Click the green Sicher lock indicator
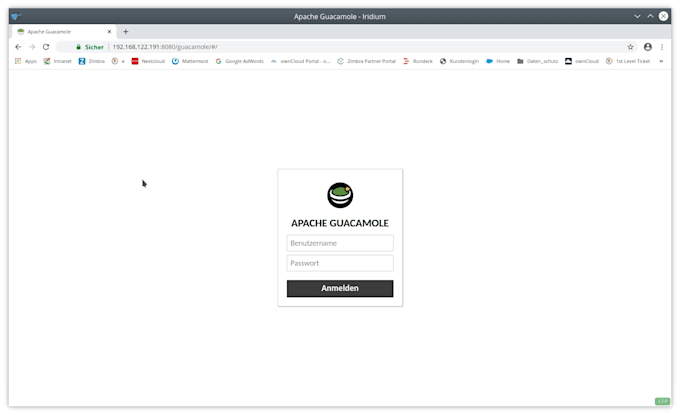The image size is (680, 415). pos(90,47)
